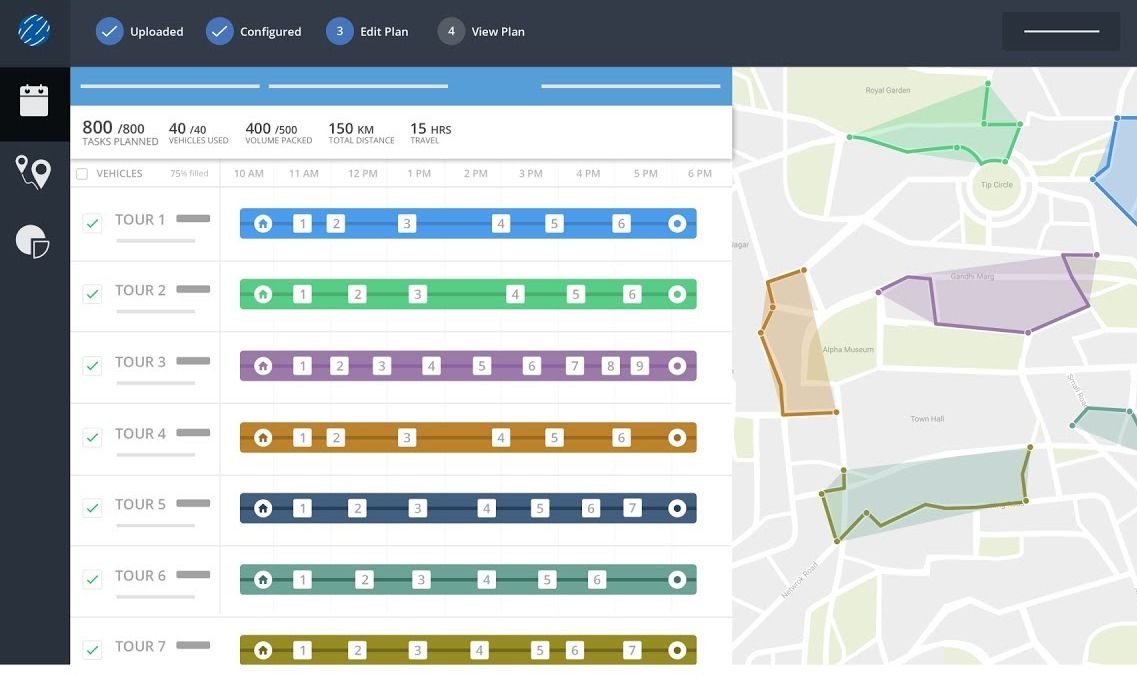Uncheck the Tour 3 checkbox
The image size is (1137, 675).
coord(92,365)
